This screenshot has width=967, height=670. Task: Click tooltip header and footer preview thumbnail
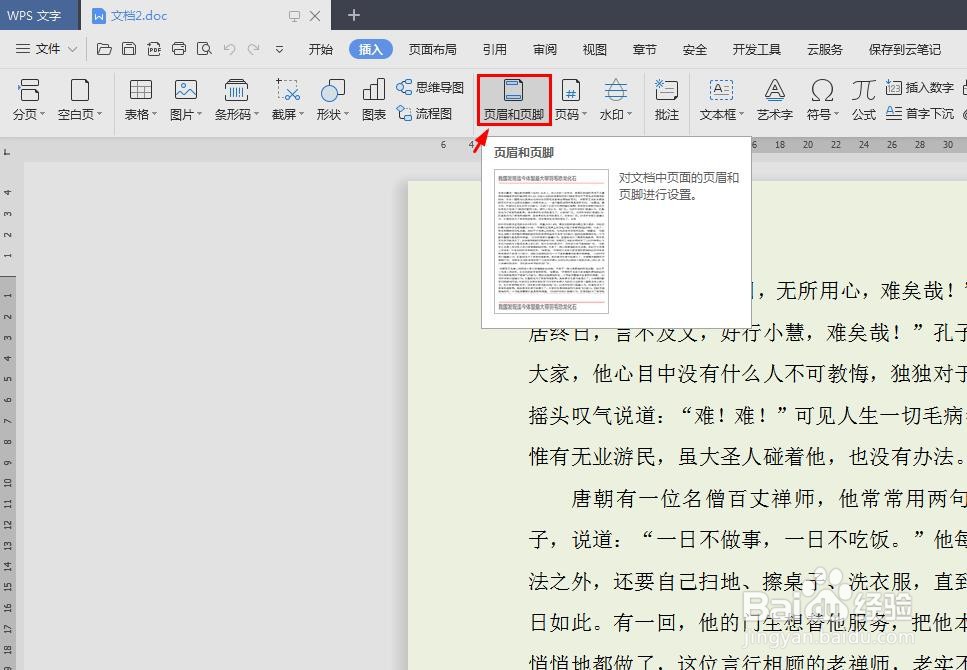point(551,242)
